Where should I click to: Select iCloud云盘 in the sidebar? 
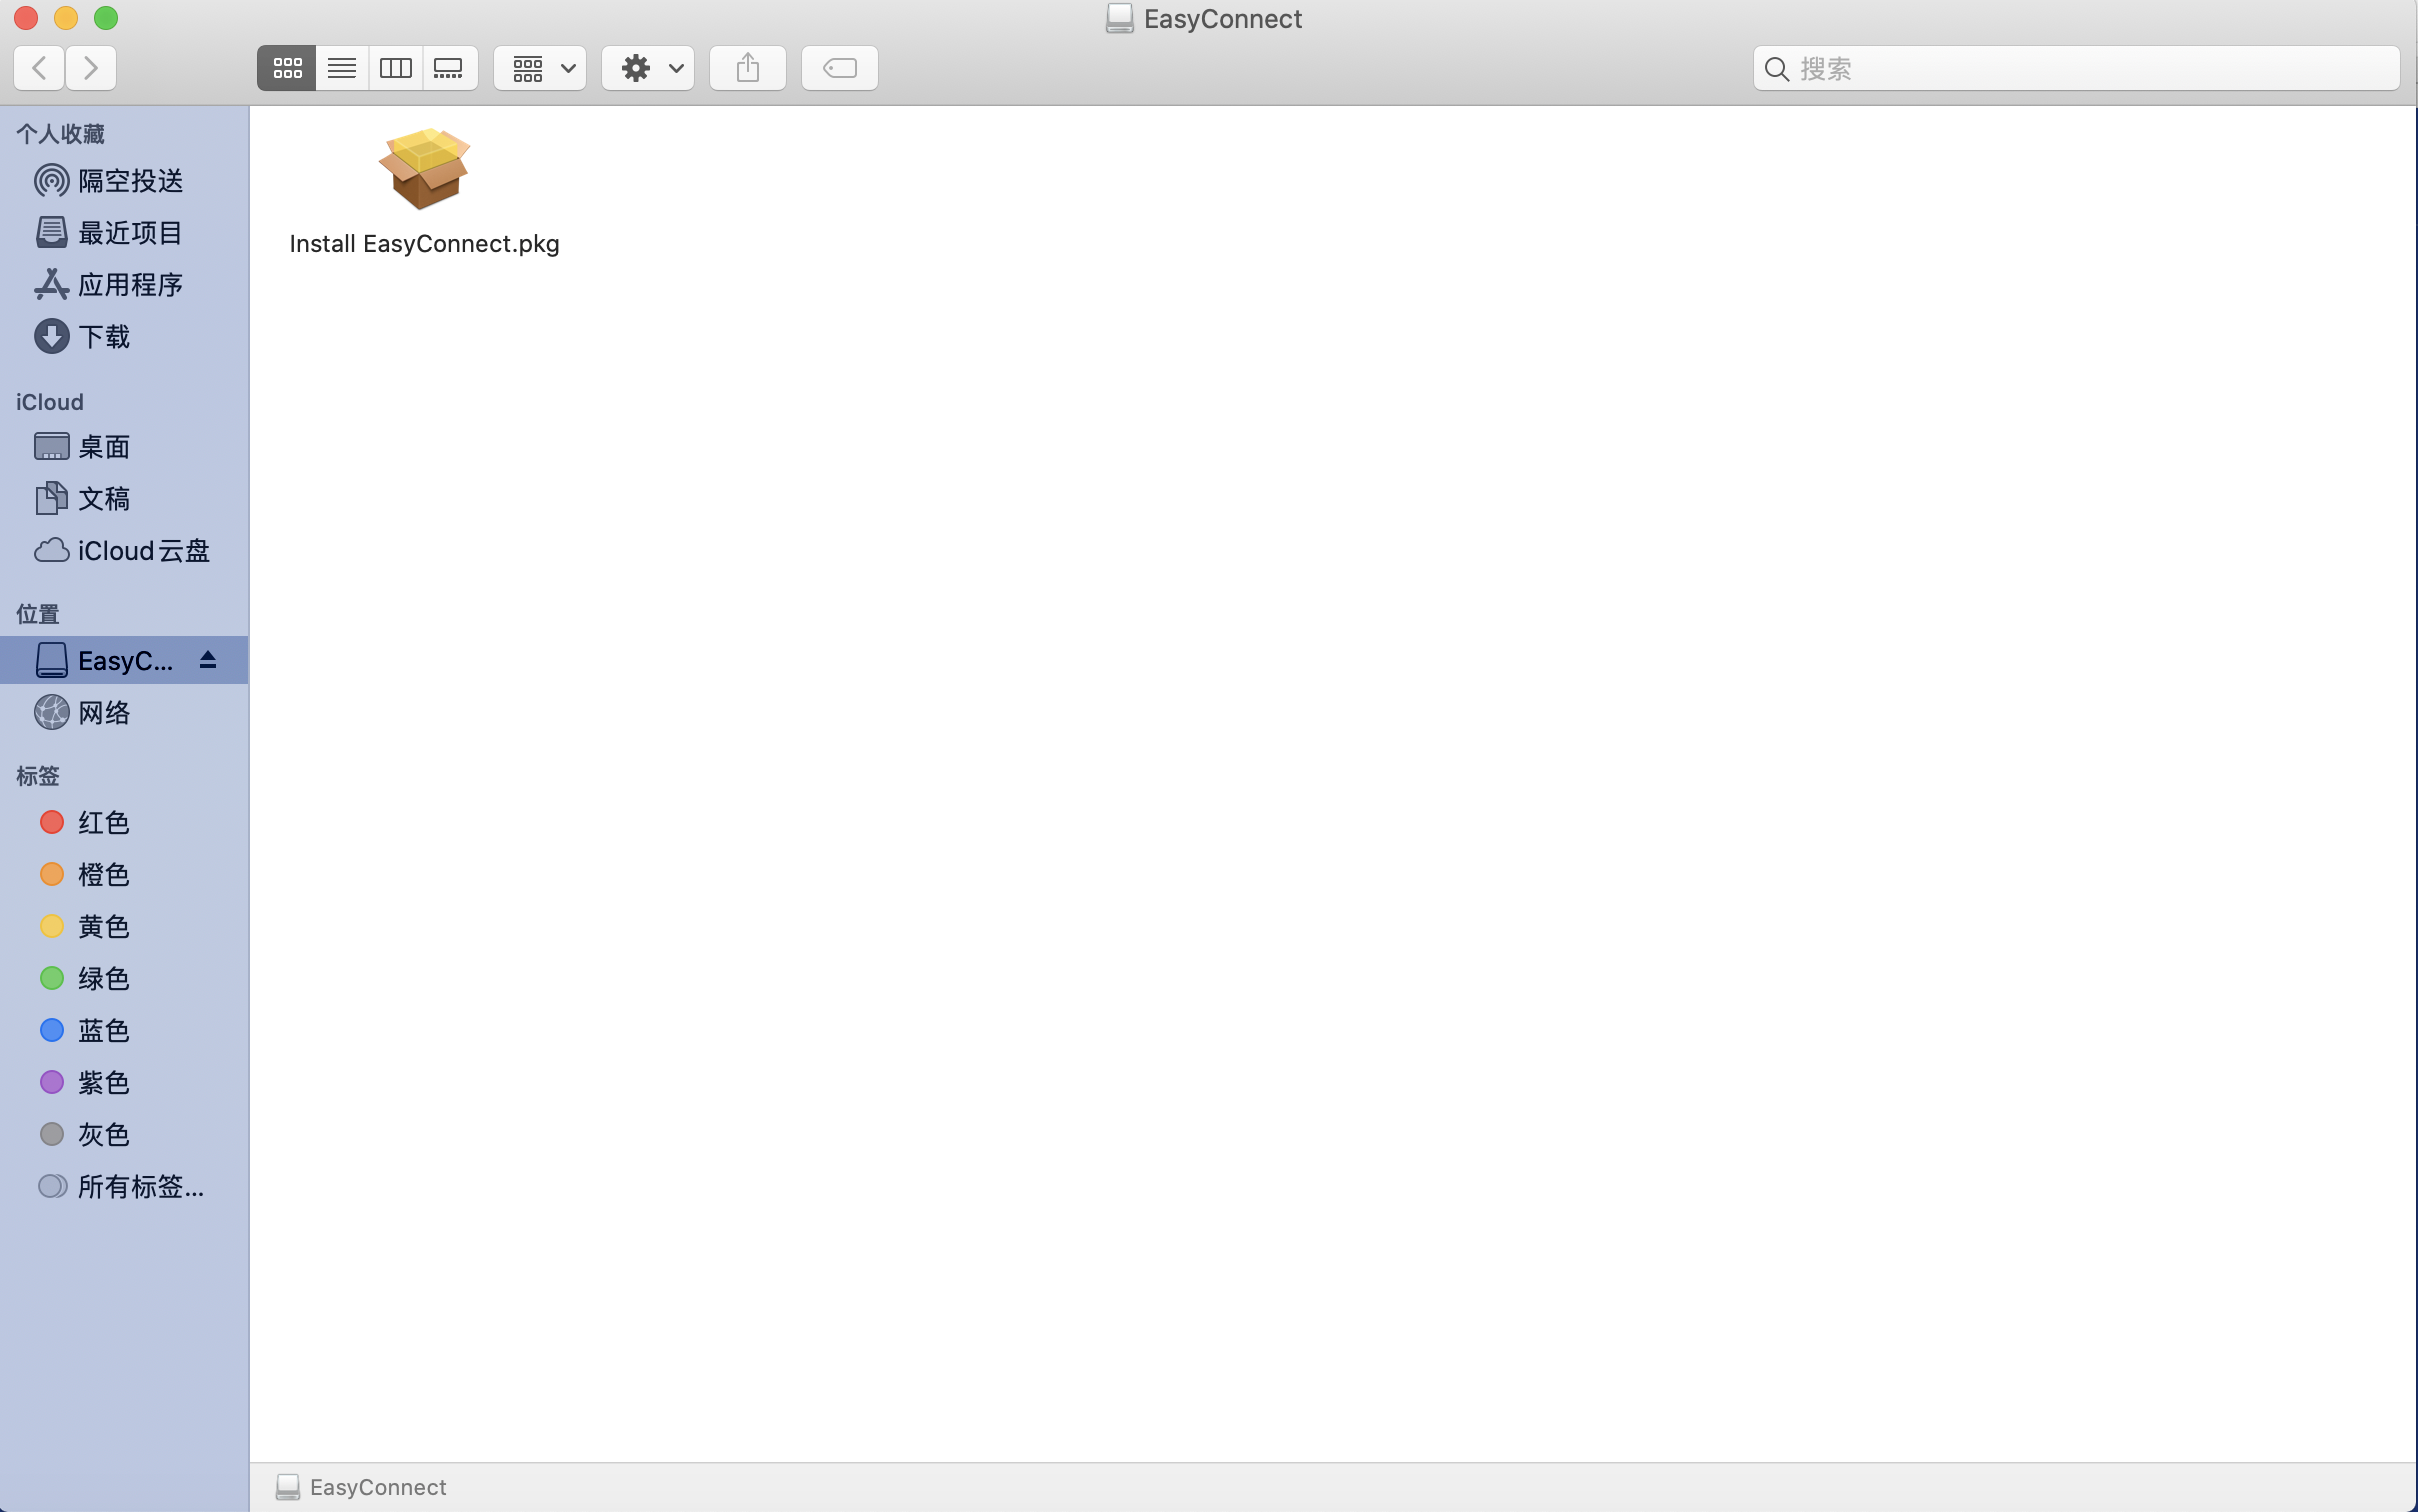tap(143, 551)
